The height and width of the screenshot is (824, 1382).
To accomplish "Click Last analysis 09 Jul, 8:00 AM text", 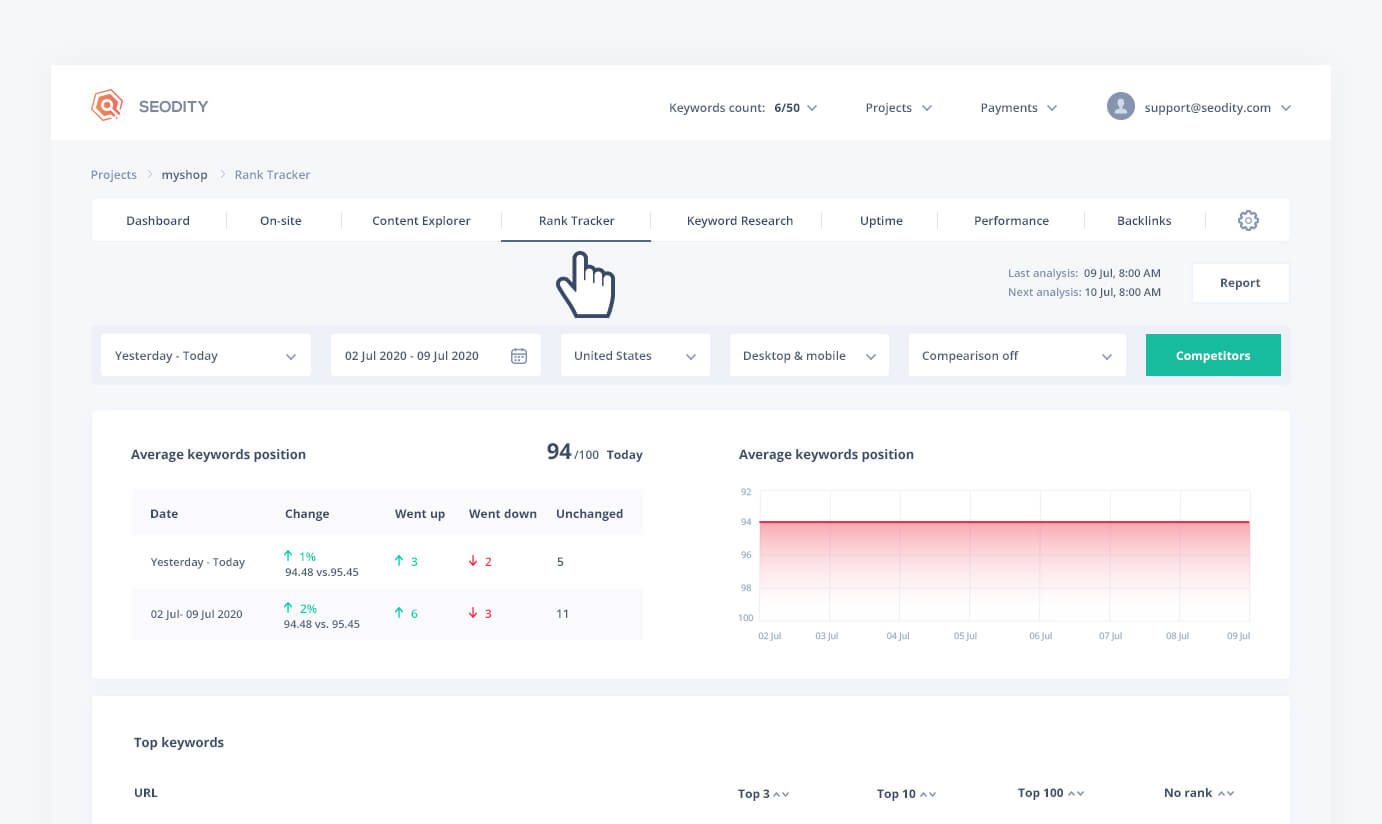I will [1084, 273].
